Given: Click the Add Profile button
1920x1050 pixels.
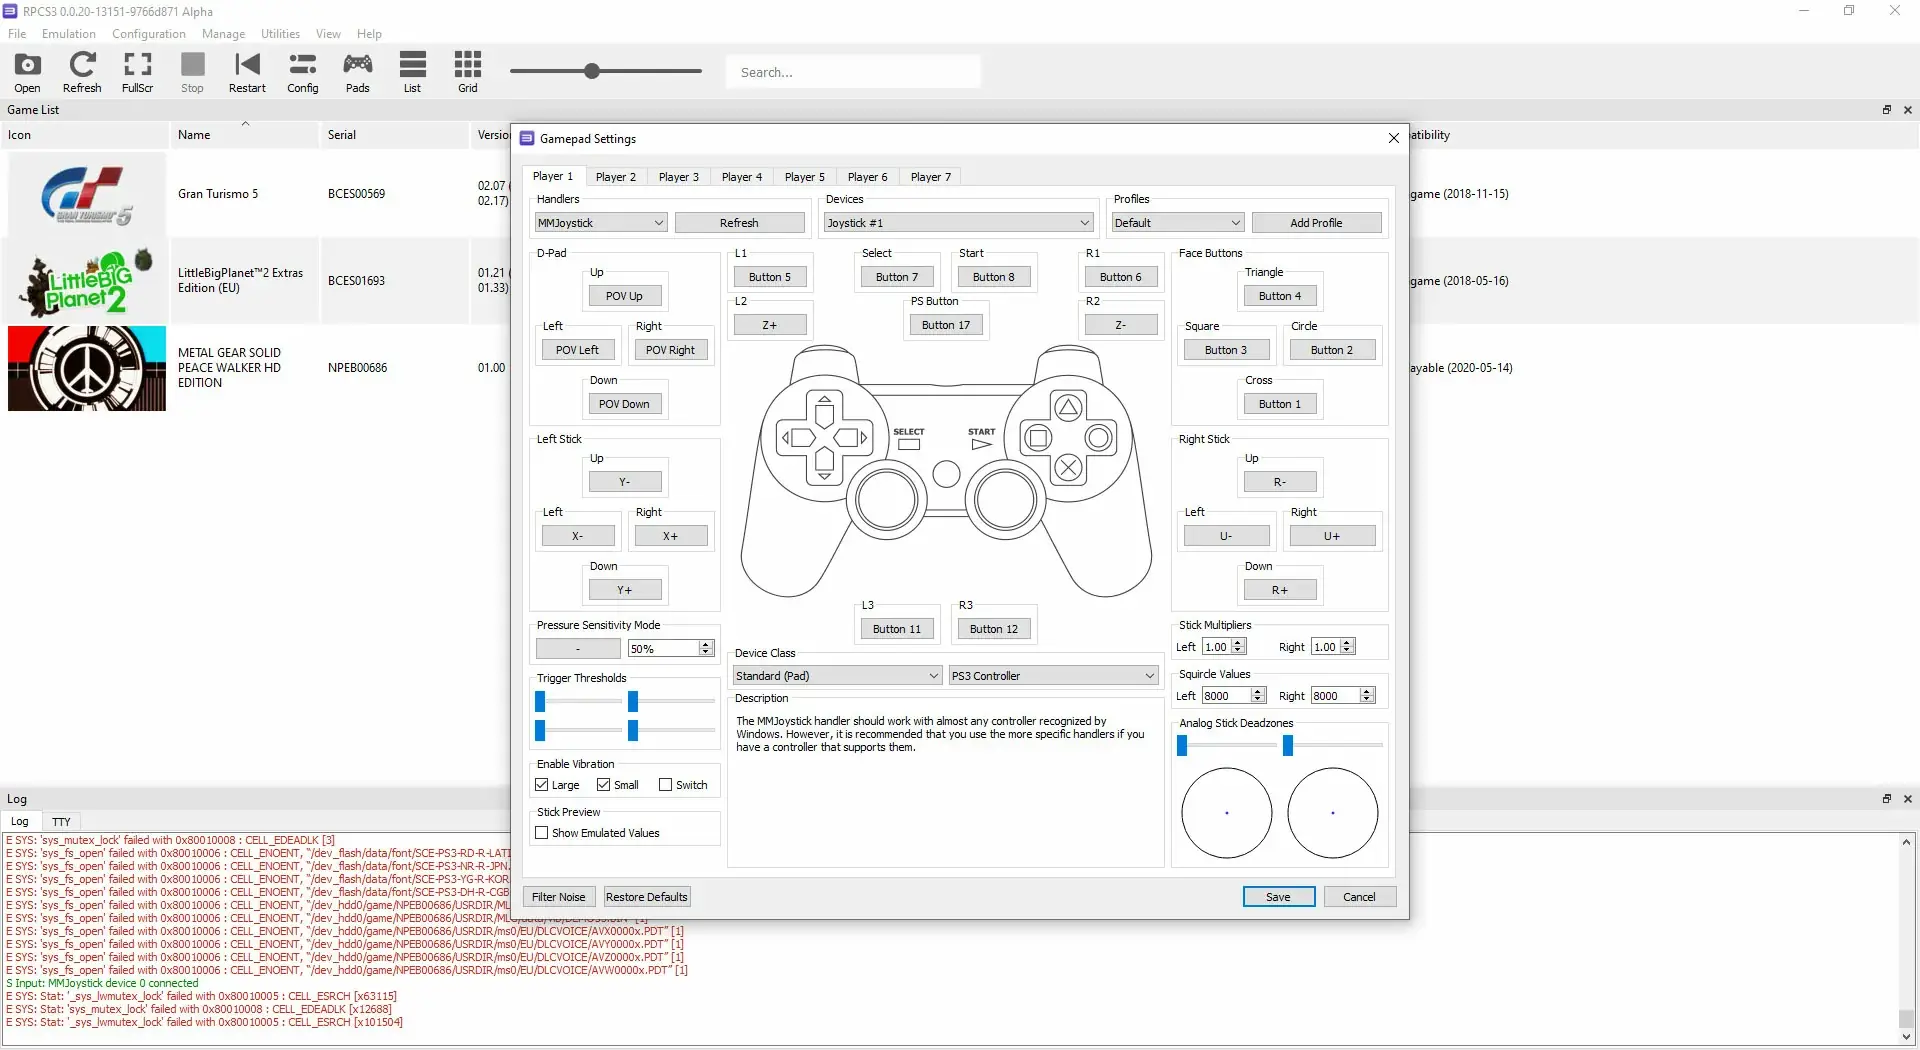Looking at the screenshot, I should (x=1316, y=223).
